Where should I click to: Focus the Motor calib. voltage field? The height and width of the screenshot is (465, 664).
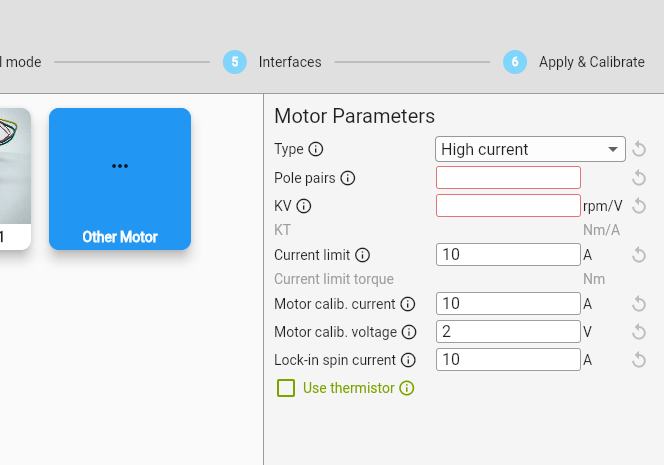point(508,331)
